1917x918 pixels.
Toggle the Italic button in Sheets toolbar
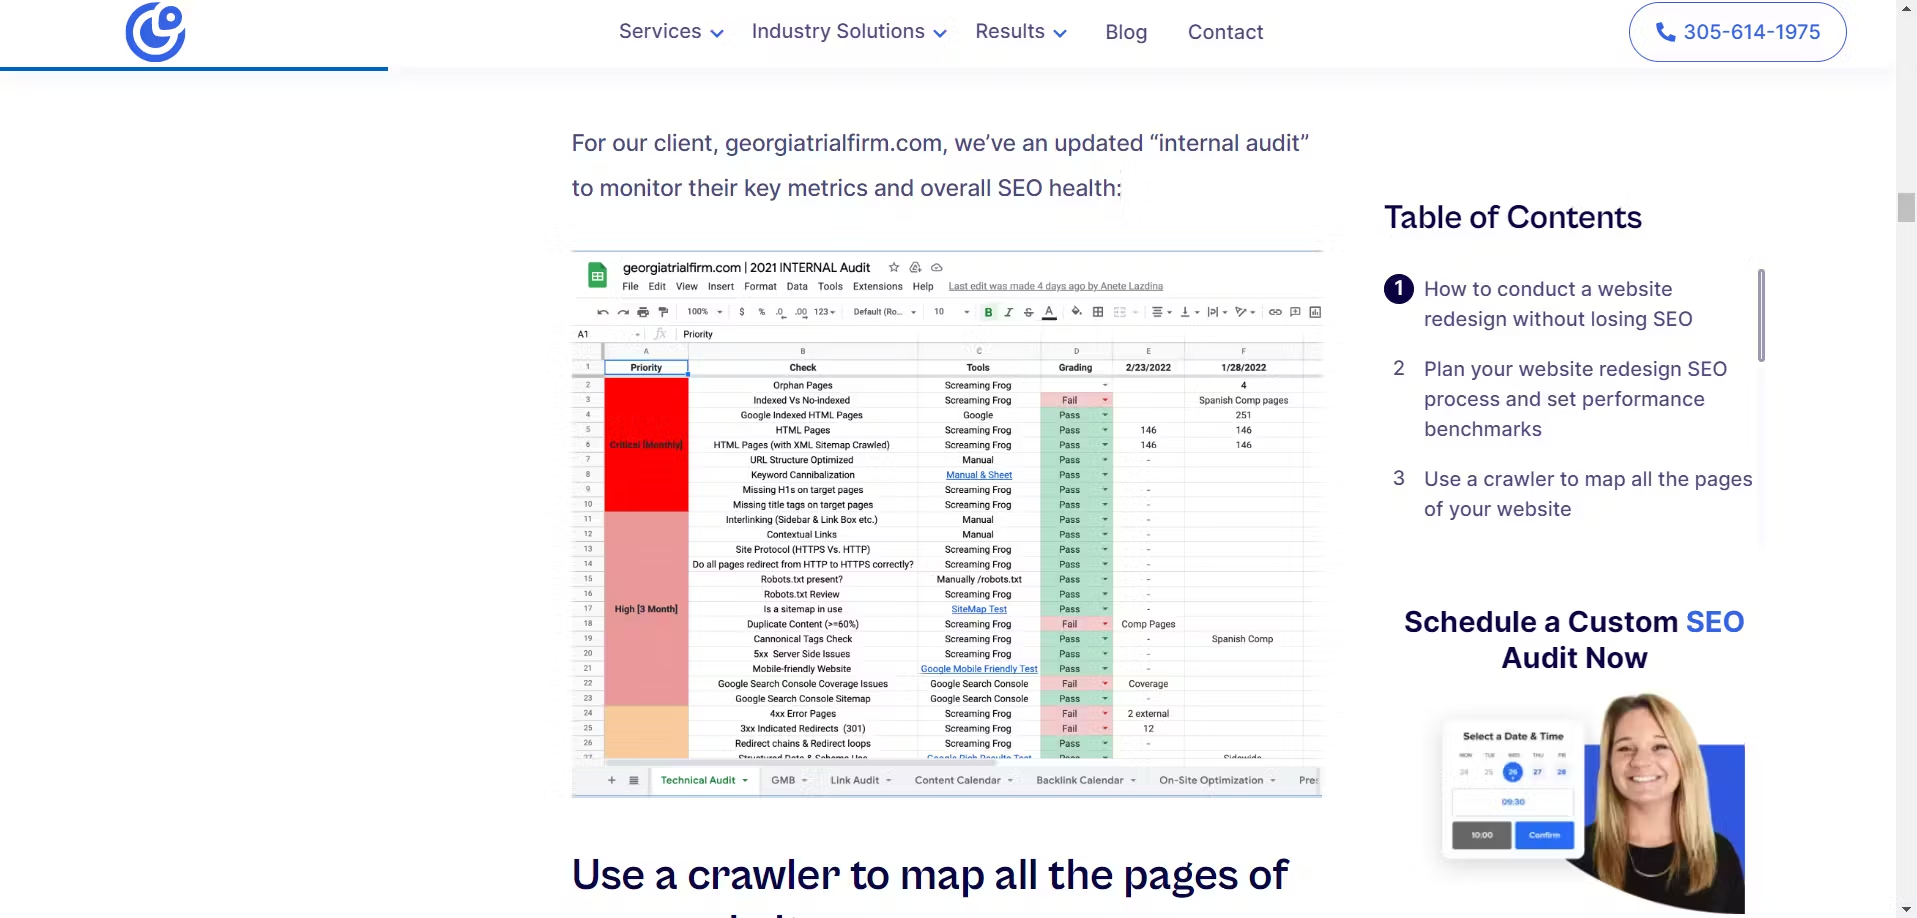pos(1008,312)
